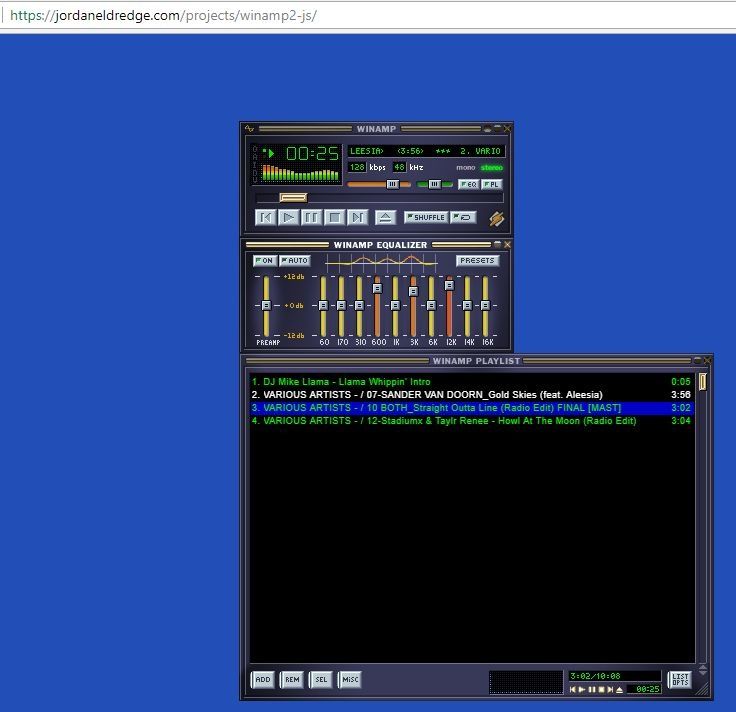Click the scrolling song title marquee
Viewport: 736px width, 712px height.
[426, 151]
